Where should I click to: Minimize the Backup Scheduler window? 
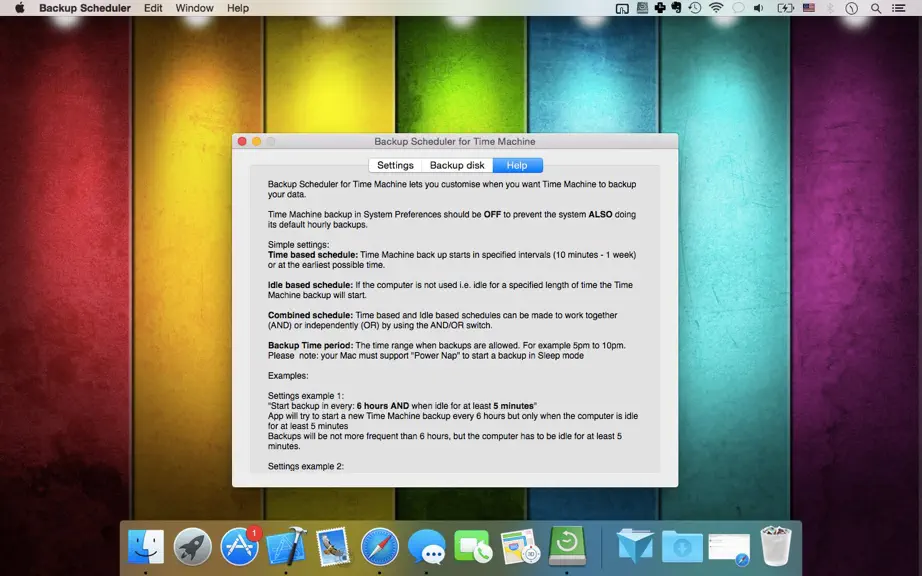coord(256,141)
